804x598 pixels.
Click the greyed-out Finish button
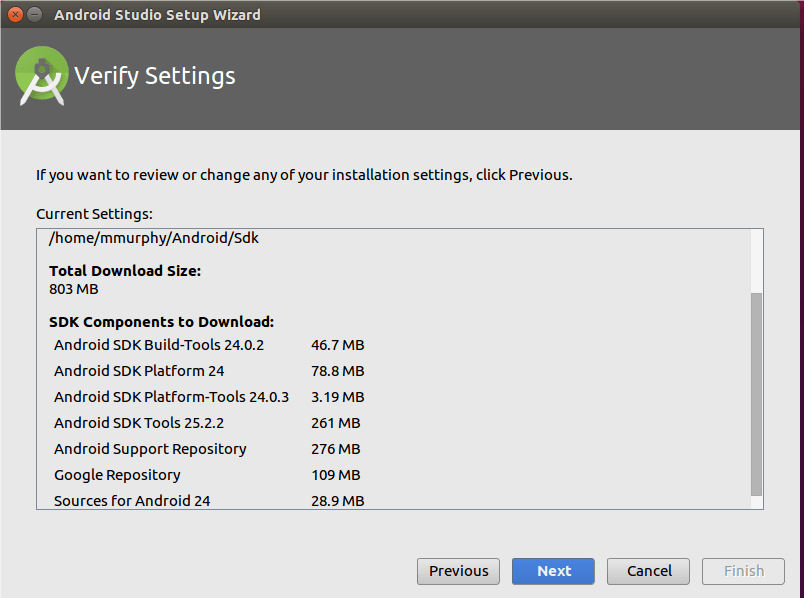pyautogui.click(x=743, y=571)
